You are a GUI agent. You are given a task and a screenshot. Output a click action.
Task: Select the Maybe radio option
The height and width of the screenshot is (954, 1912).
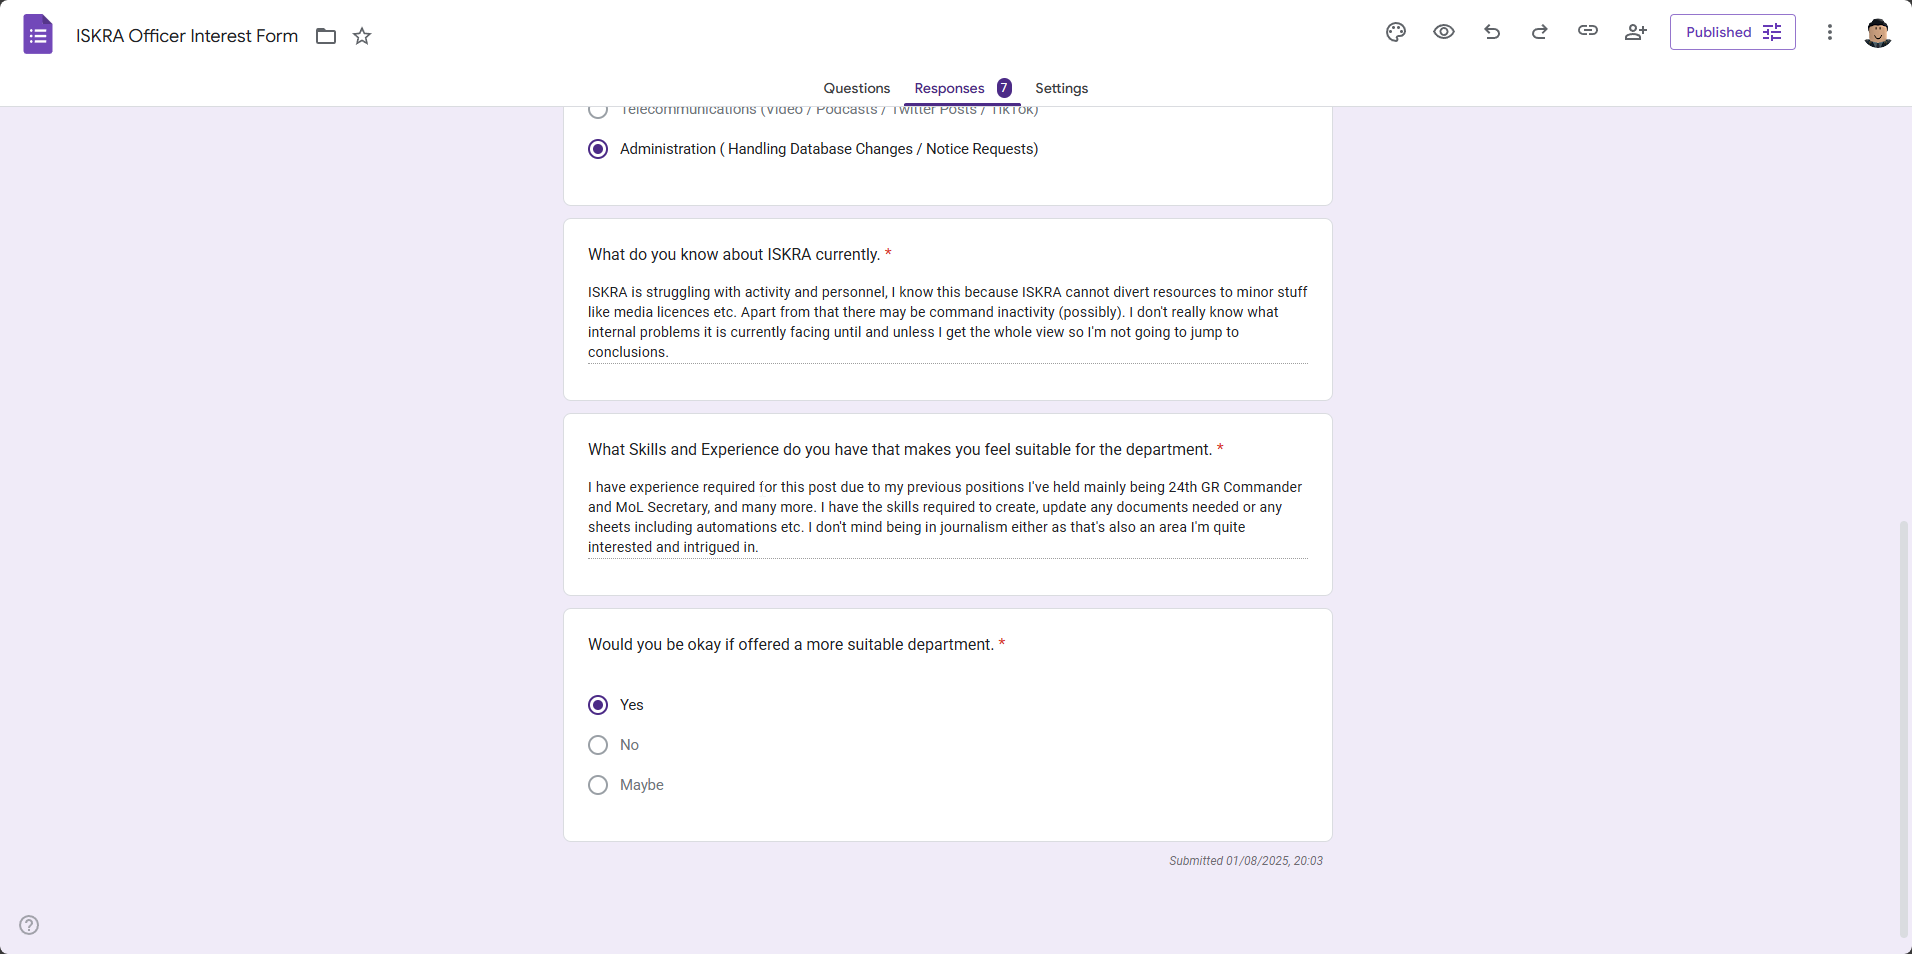coord(598,785)
